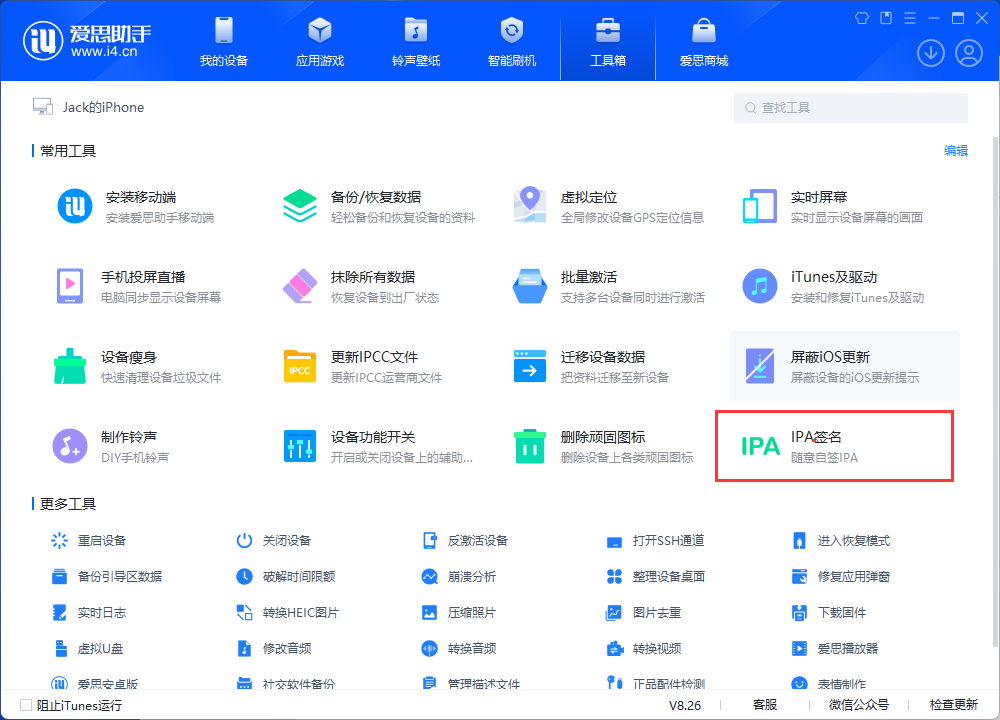Image resolution: width=1000 pixels, height=720 pixels.
Task: Click the 下载固件 save icon
Action: click(x=799, y=613)
